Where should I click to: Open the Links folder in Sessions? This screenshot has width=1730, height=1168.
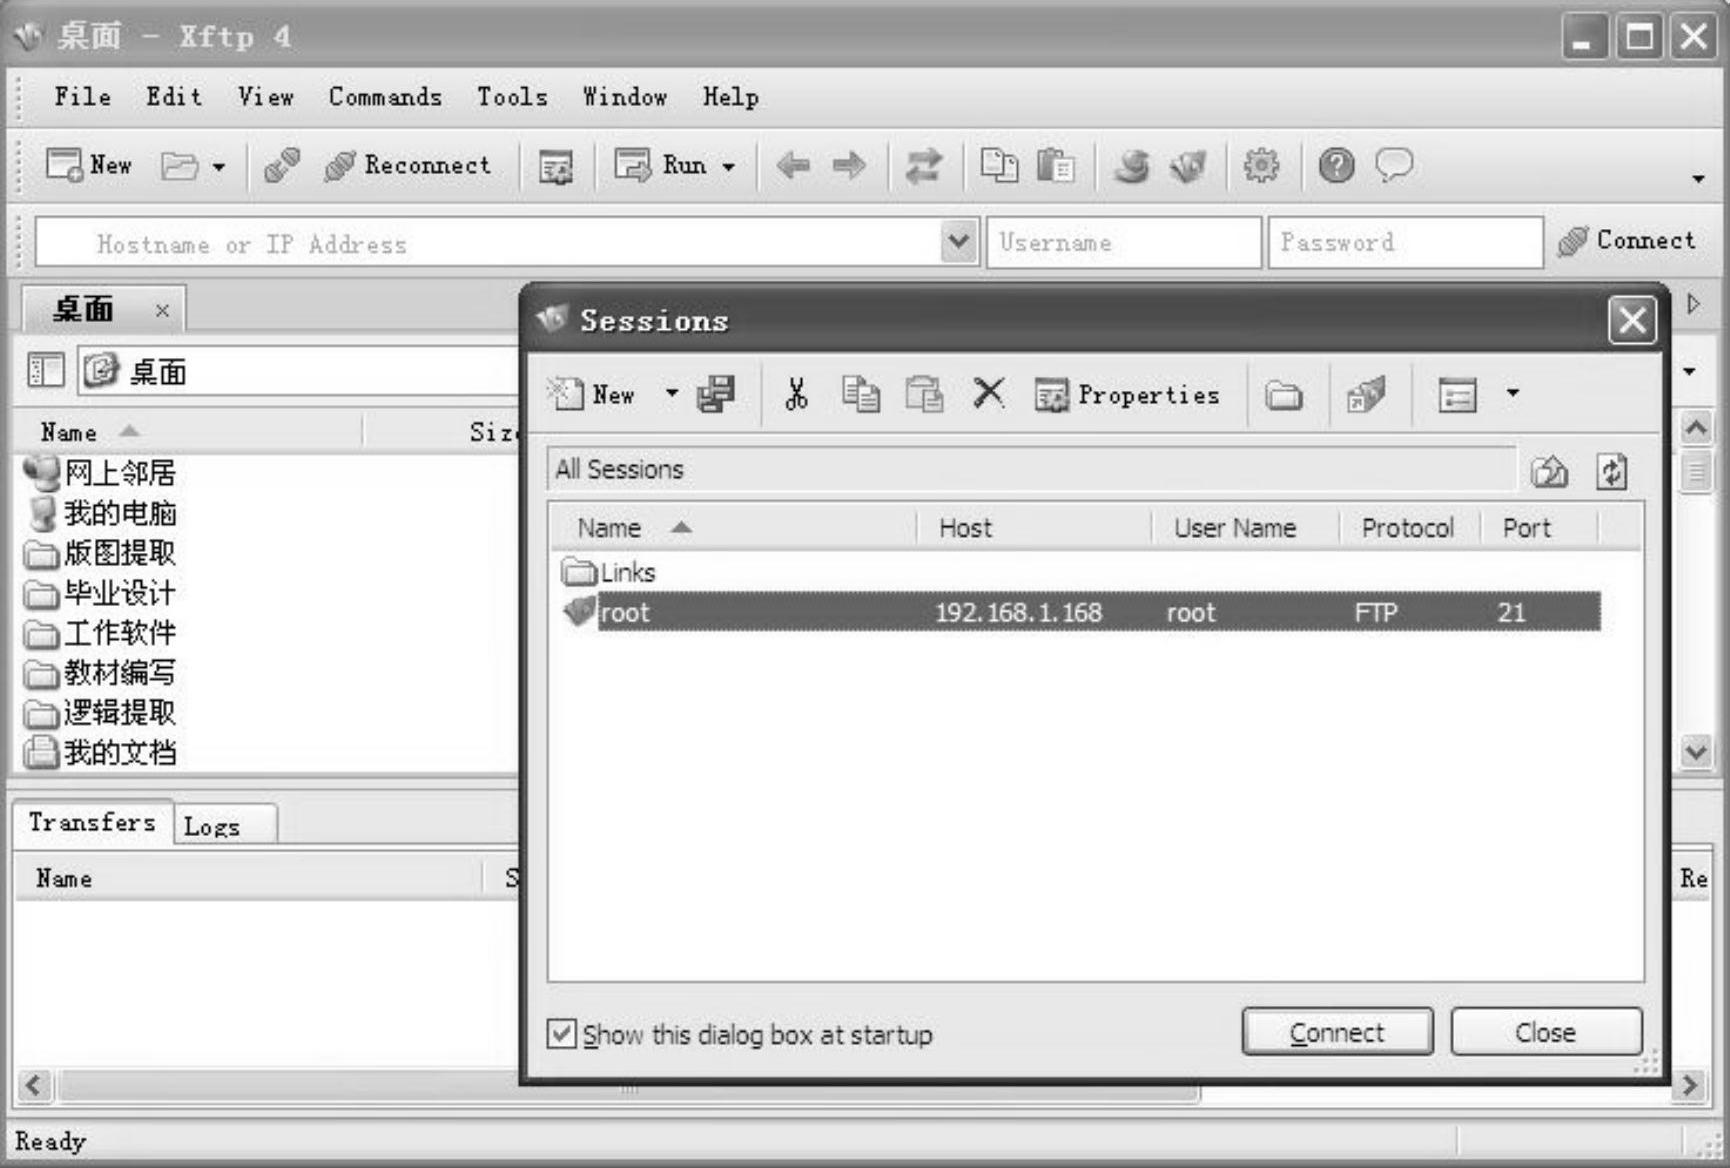point(608,572)
